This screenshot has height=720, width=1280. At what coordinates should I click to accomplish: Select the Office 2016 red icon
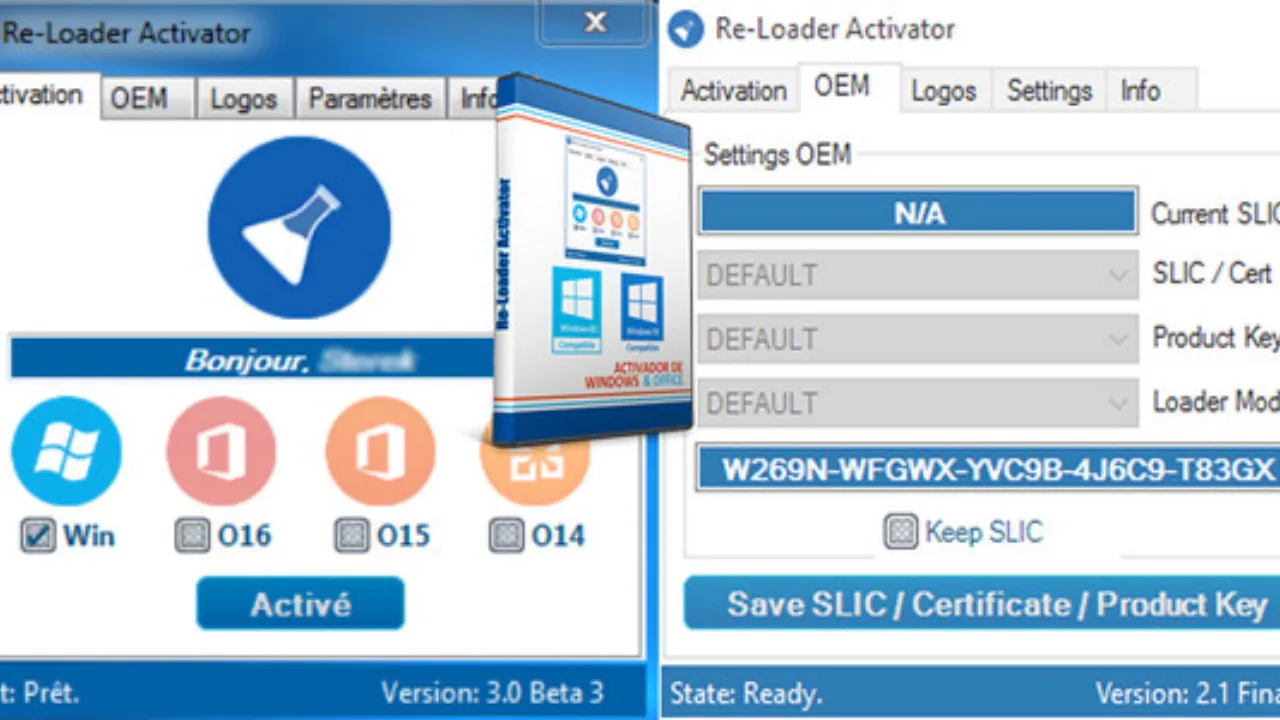tap(221, 451)
